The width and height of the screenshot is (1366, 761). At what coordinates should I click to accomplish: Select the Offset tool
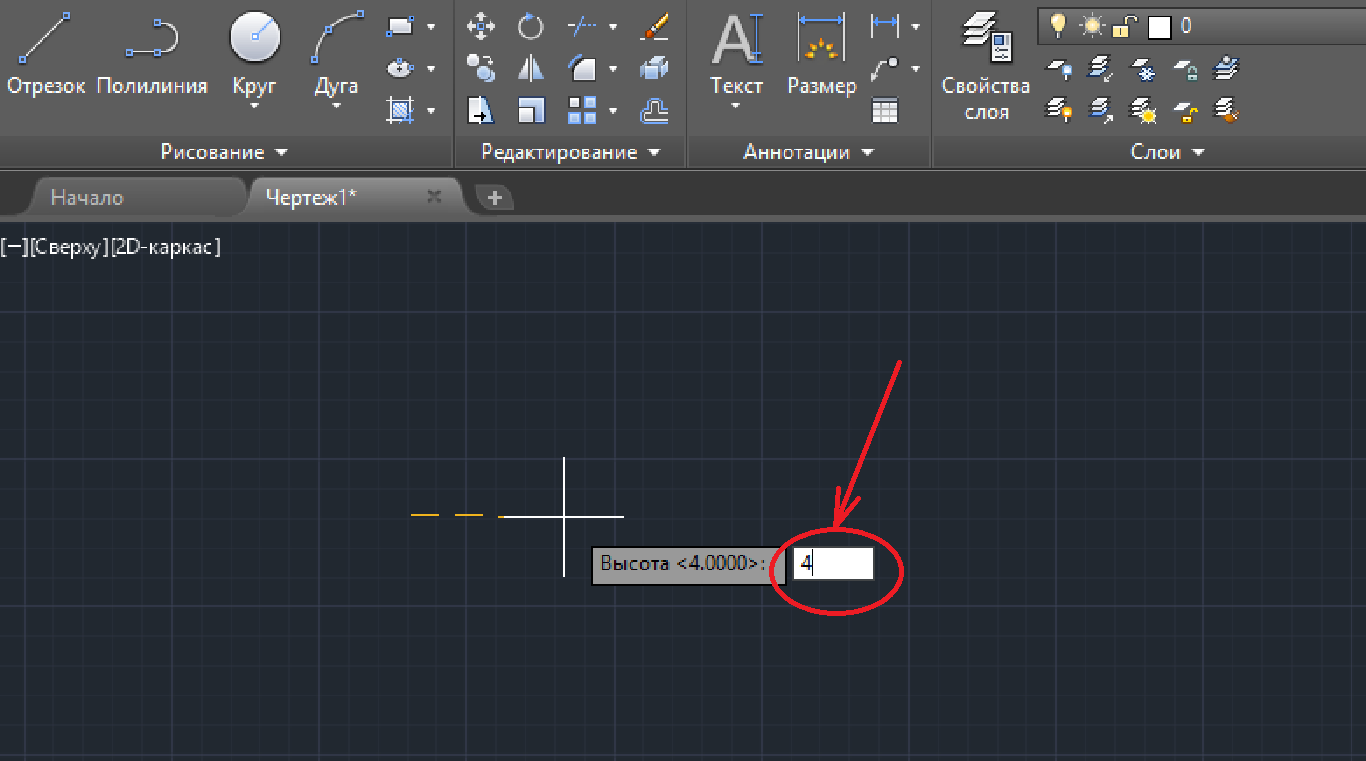654,109
